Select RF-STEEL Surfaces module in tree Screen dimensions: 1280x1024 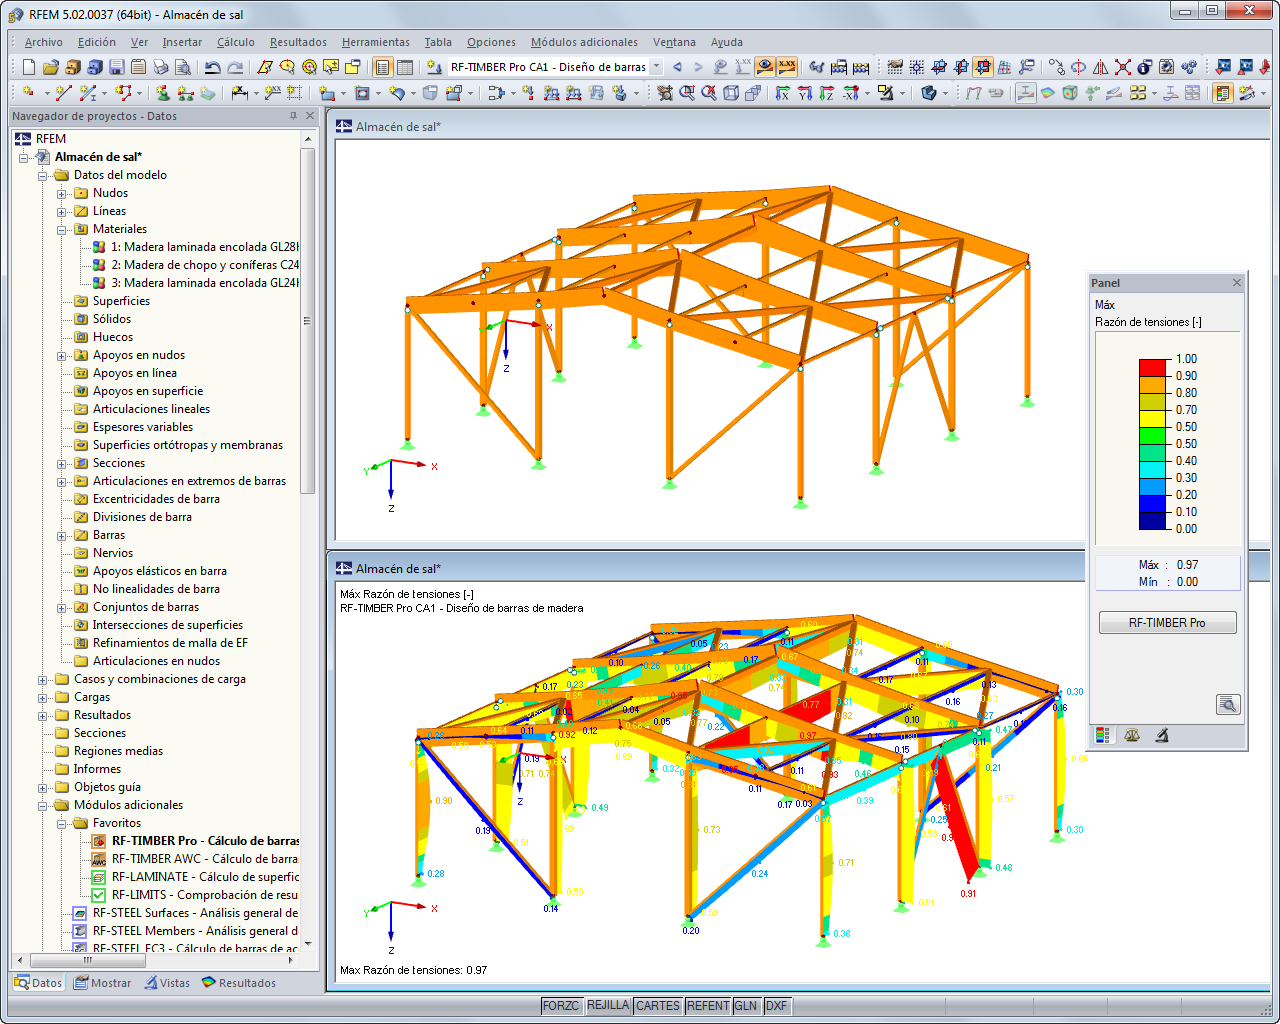tap(195, 913)
